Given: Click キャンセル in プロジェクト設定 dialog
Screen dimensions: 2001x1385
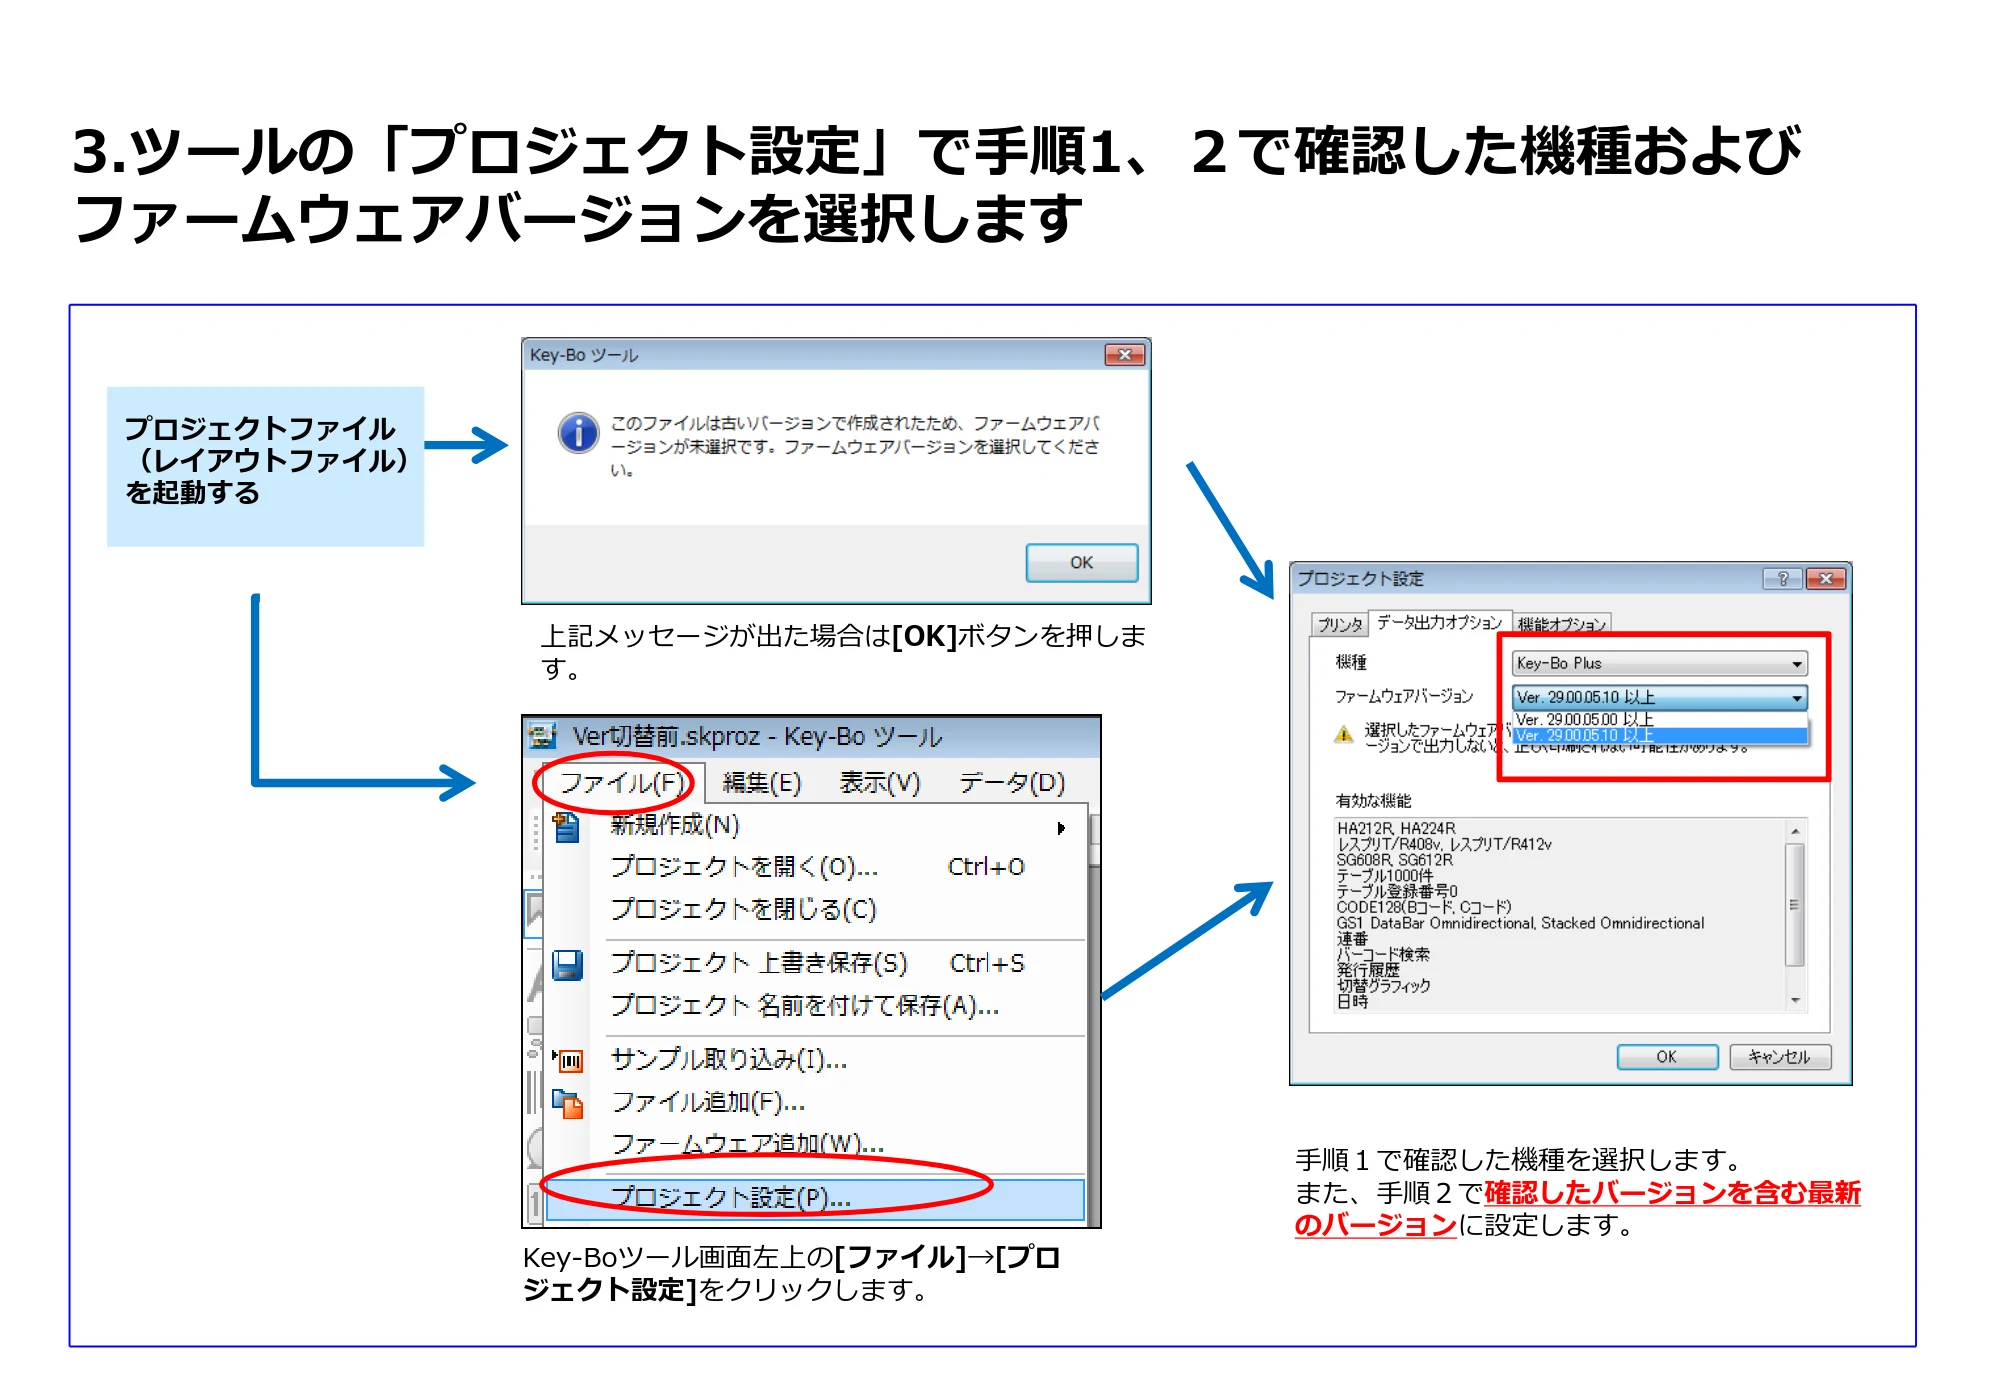Looking at the screenshot, I should click(1779, 1056).
